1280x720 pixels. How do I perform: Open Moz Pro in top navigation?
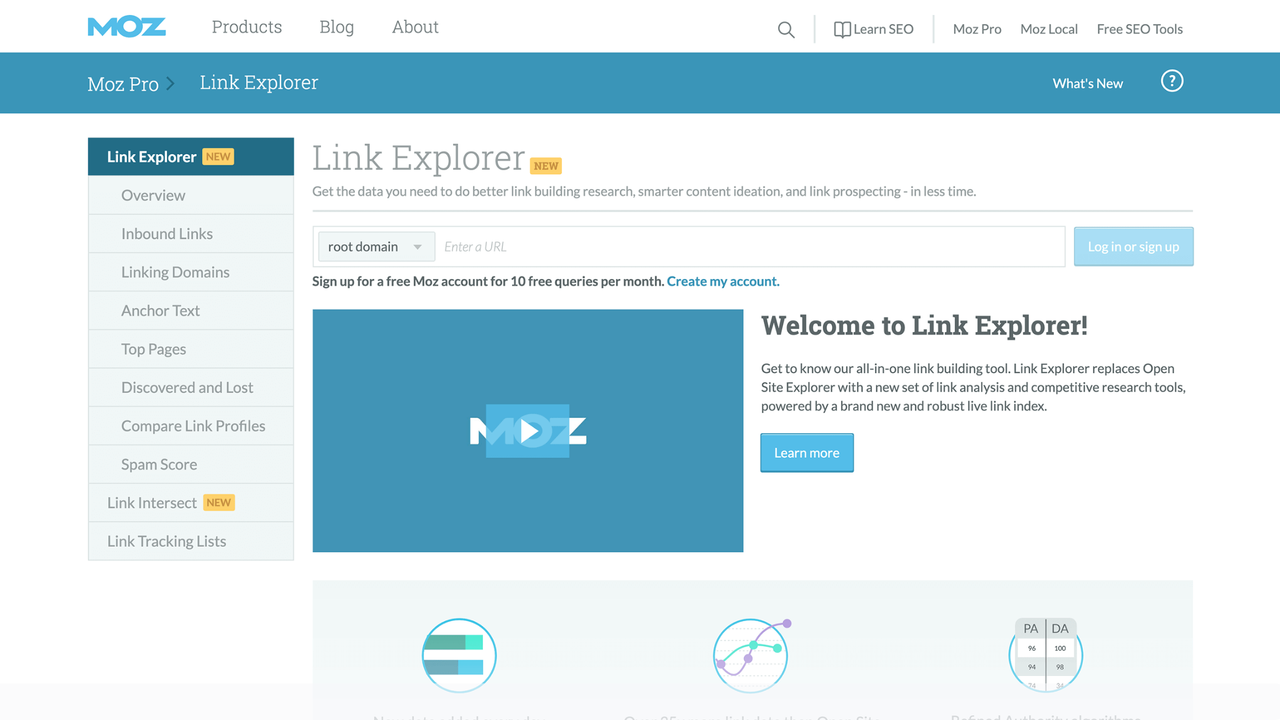click(x=977, y=29)
